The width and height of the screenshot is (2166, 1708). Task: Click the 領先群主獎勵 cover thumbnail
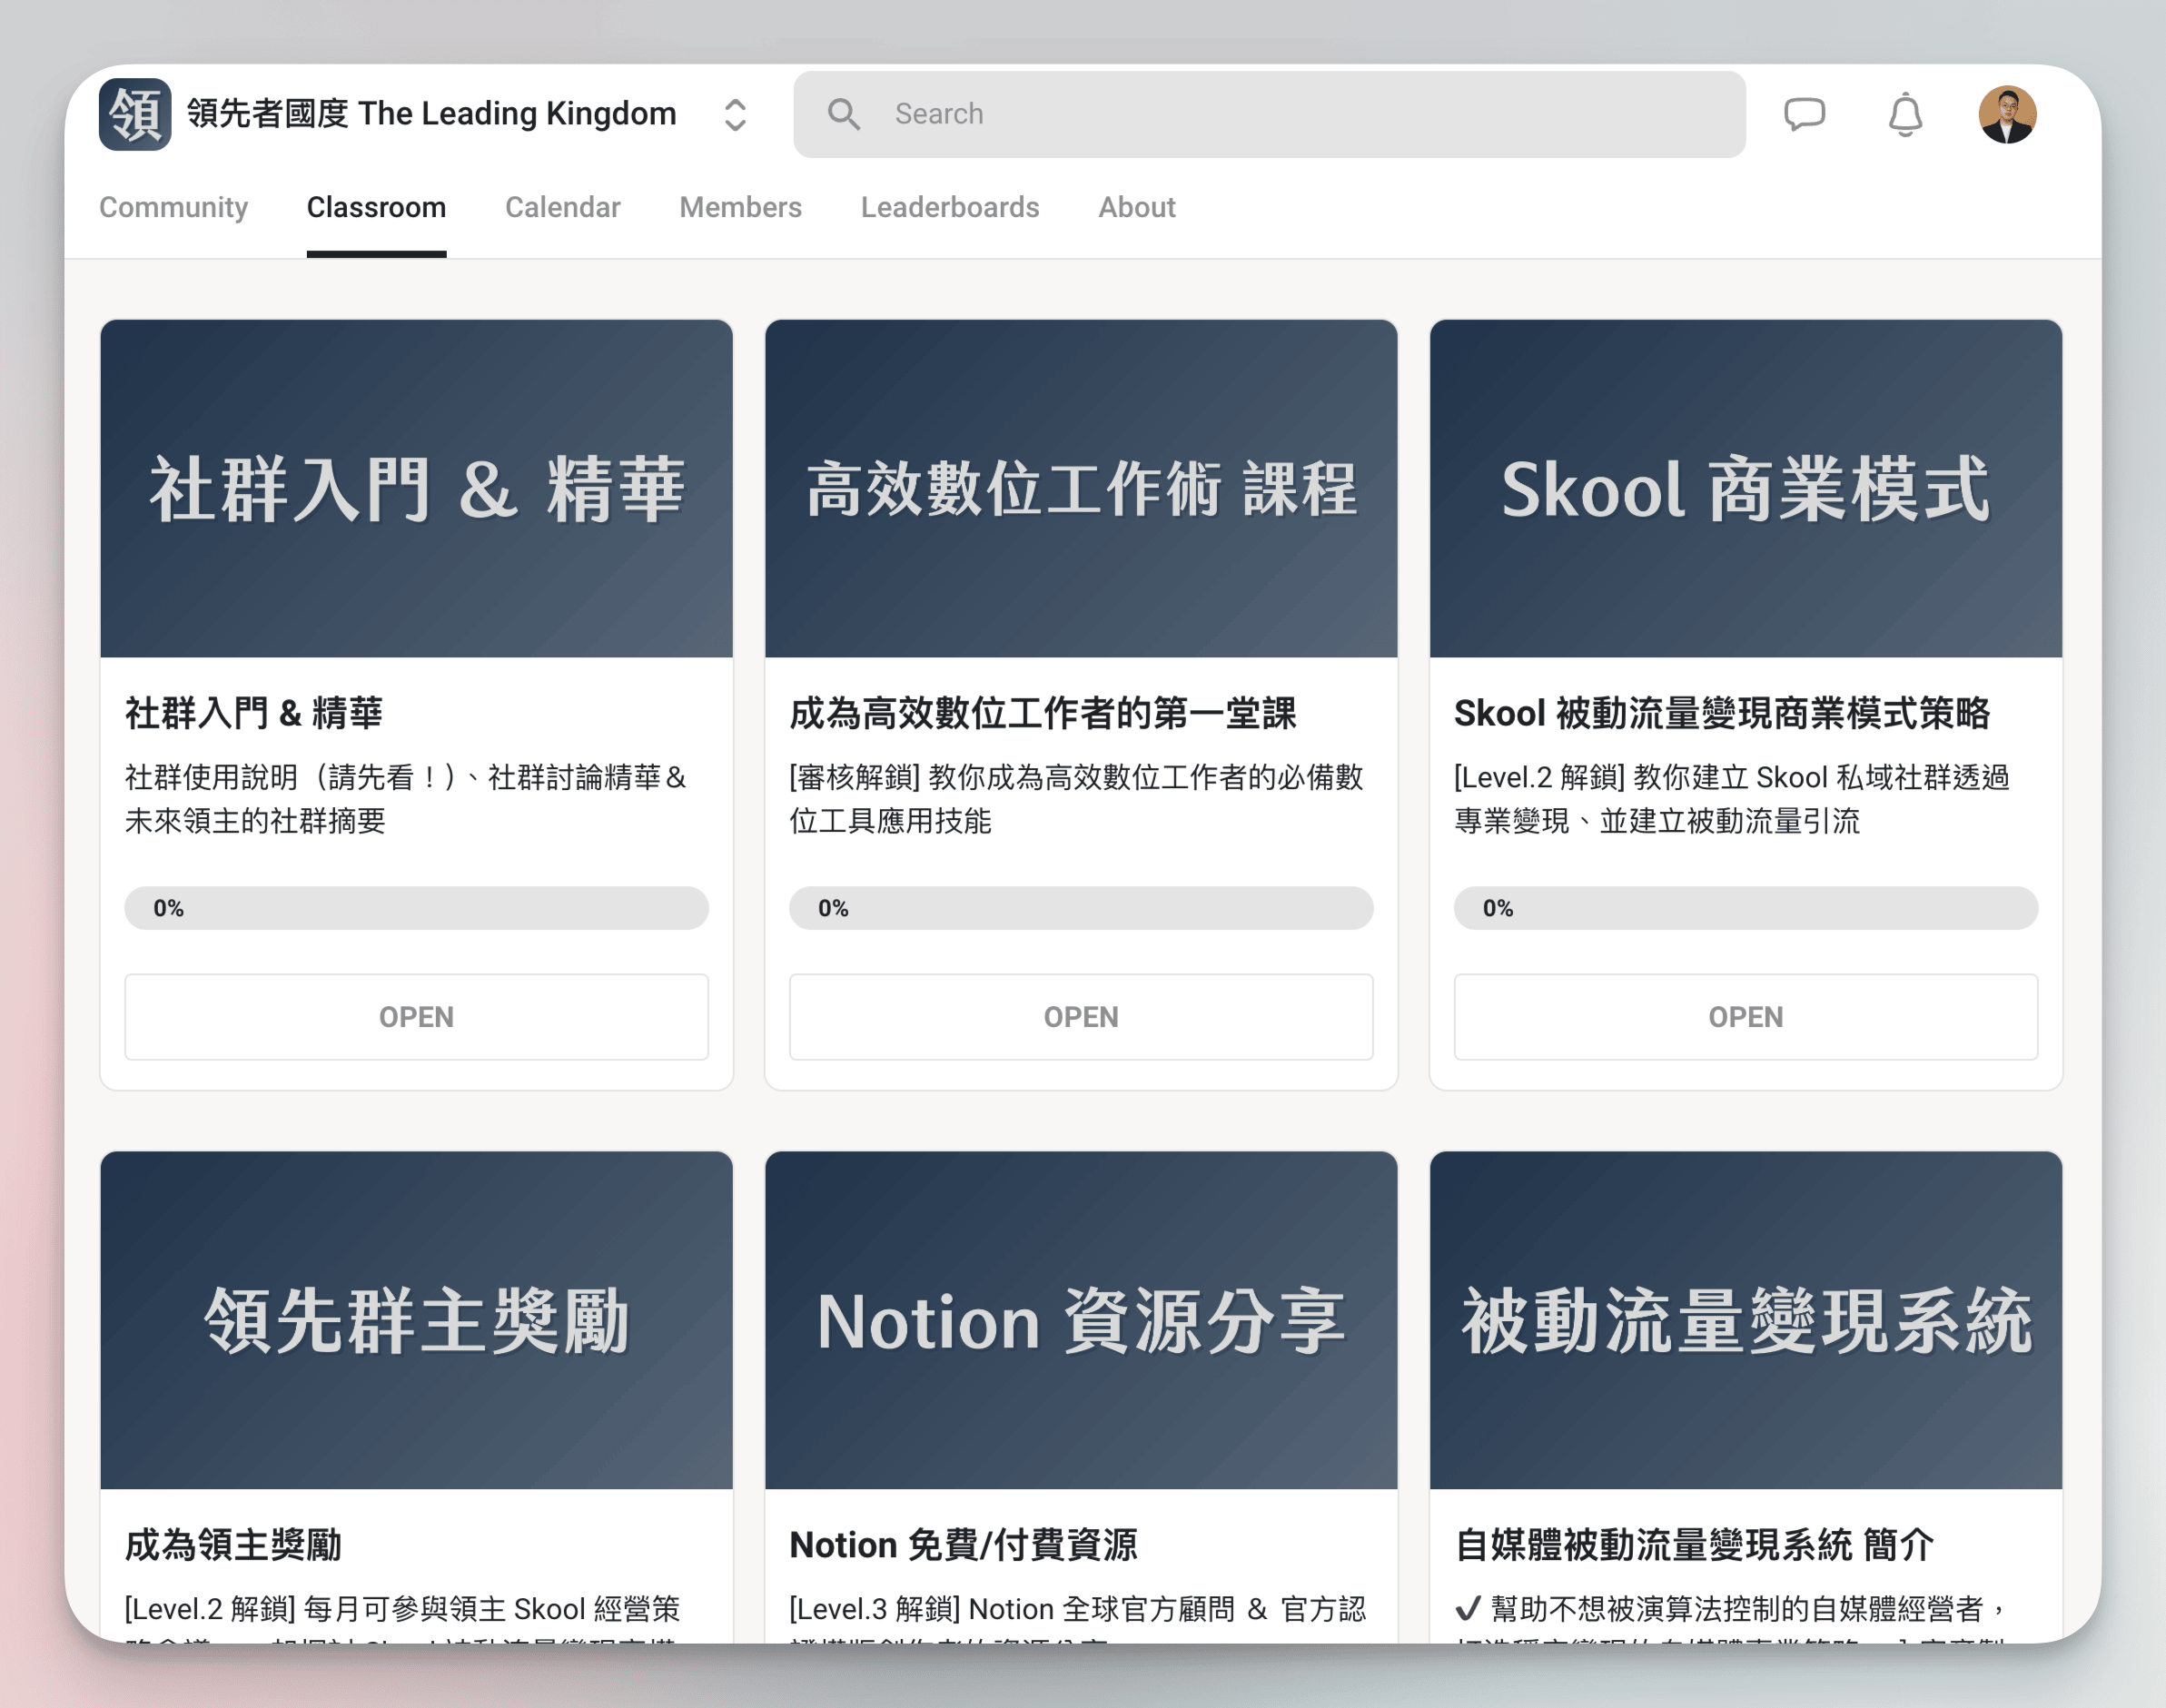[416, 1320]
